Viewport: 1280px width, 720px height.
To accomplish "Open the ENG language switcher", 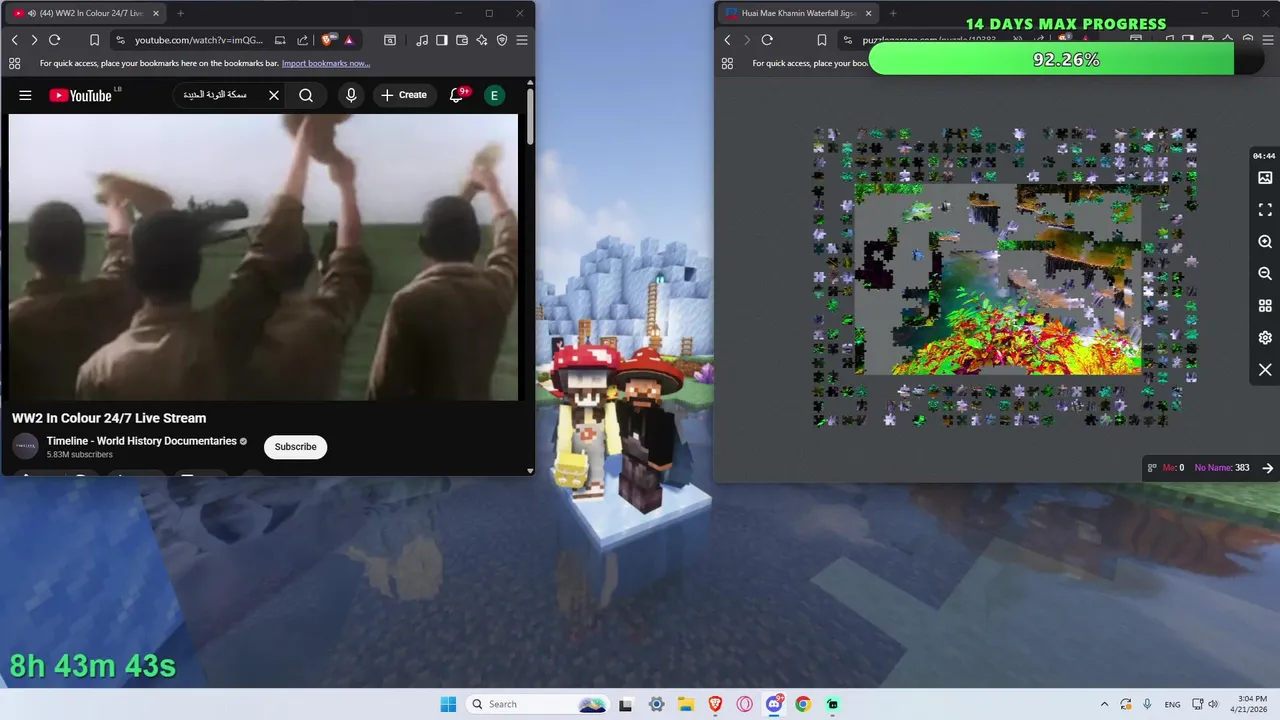I will 1172,704.
